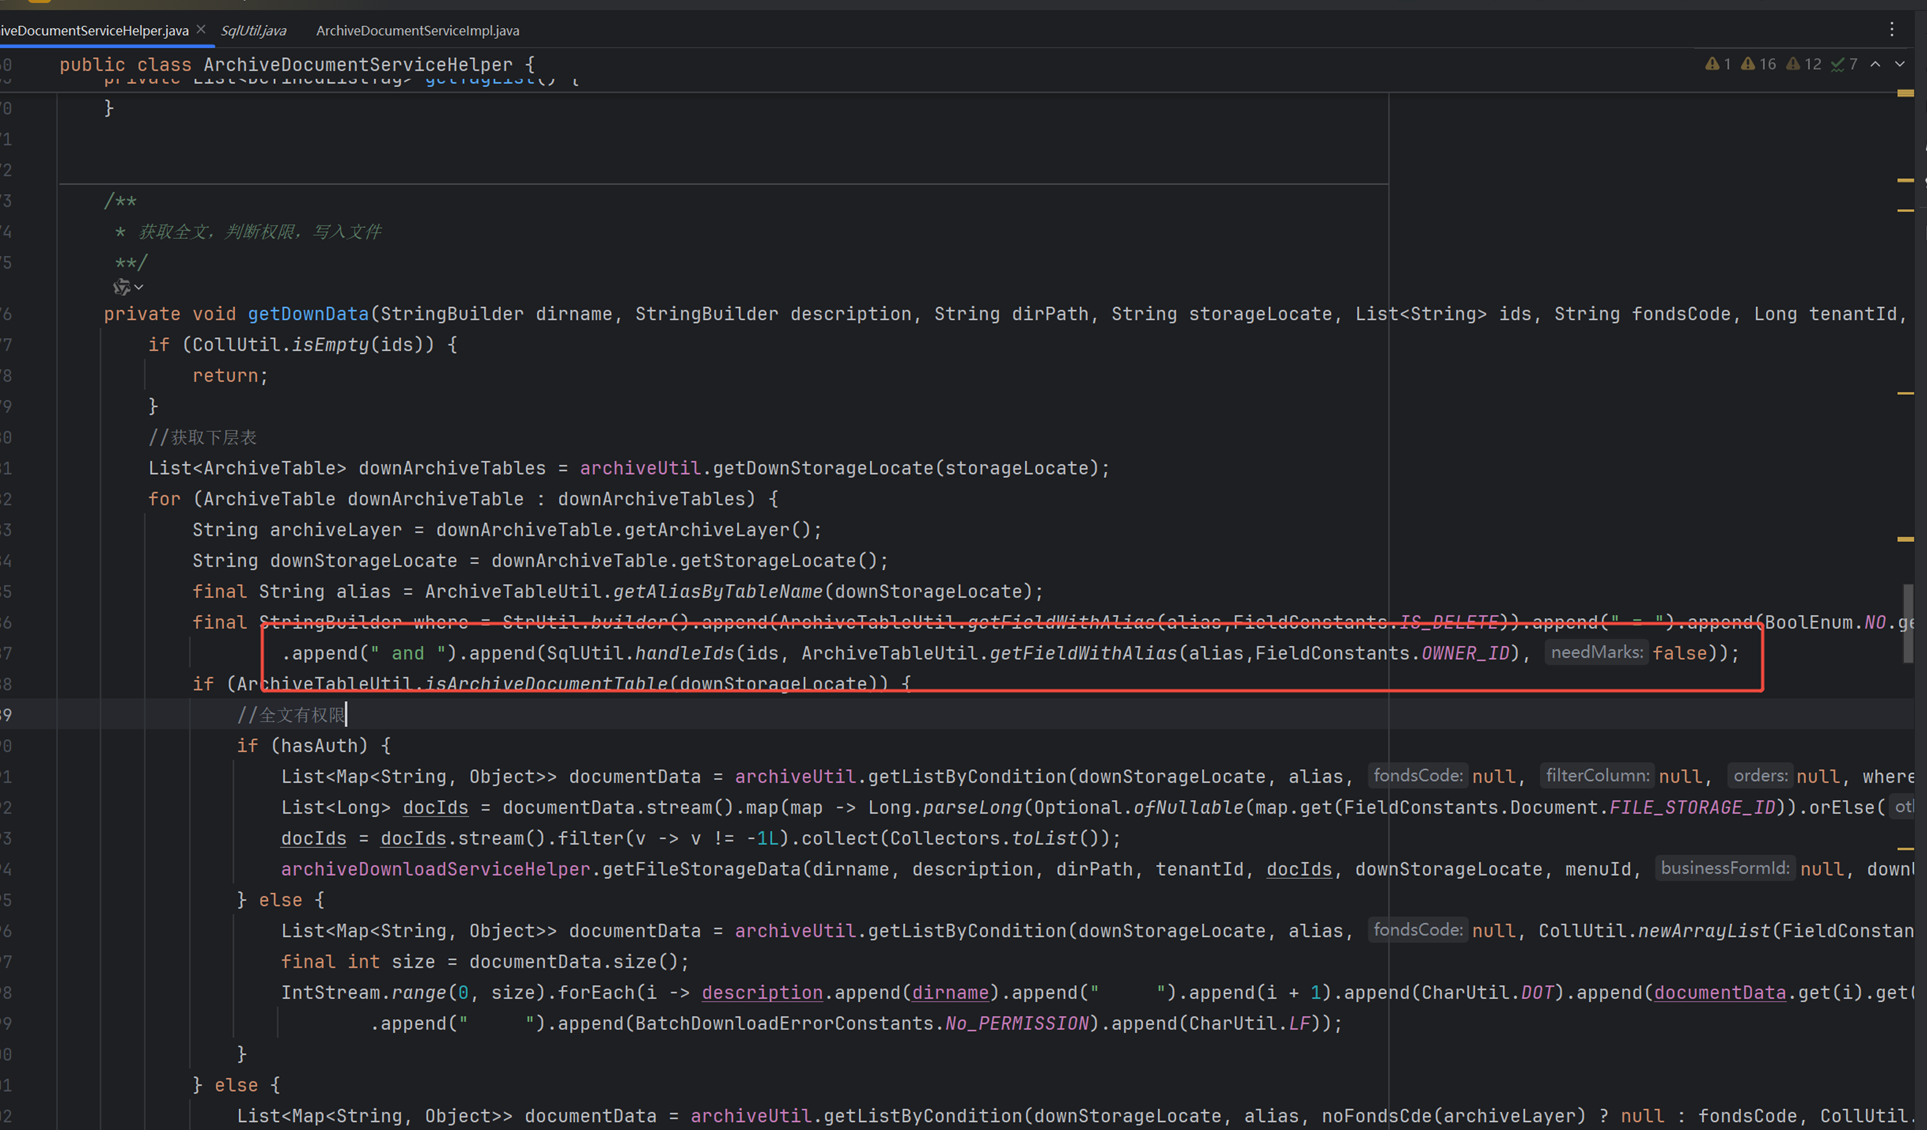Click the filterColumn: parameter hint

[x=1596, y=776]
